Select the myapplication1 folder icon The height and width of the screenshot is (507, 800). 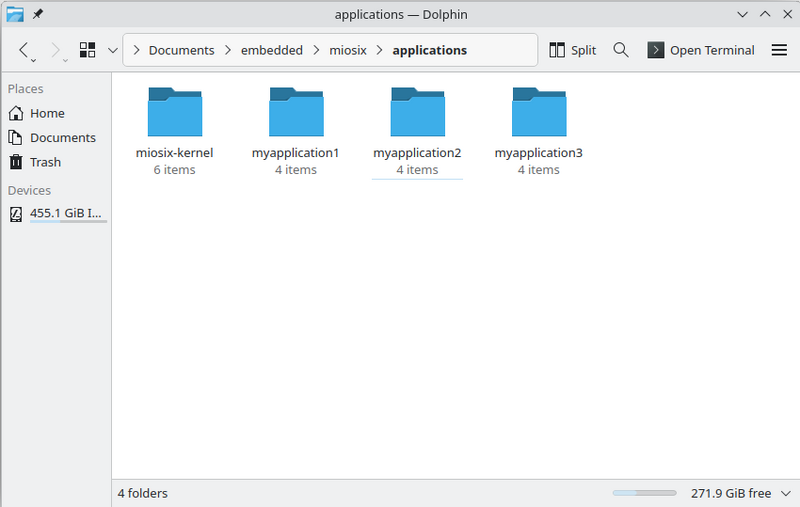(296, 112)
